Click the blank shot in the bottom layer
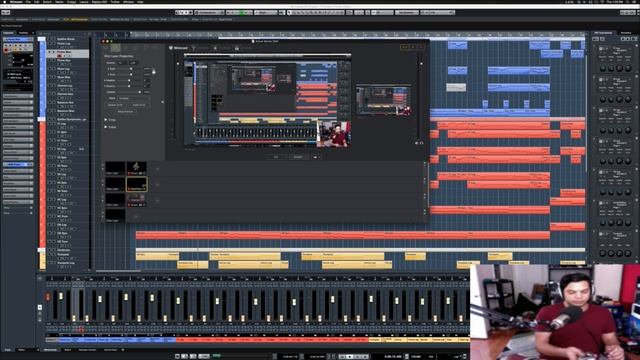This screenshot has width=640, height=360. (116, 216)
